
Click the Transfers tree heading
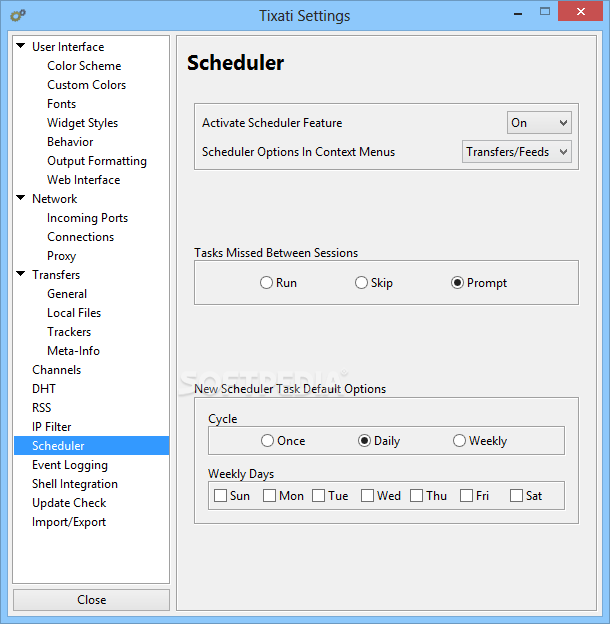[56, 275]
